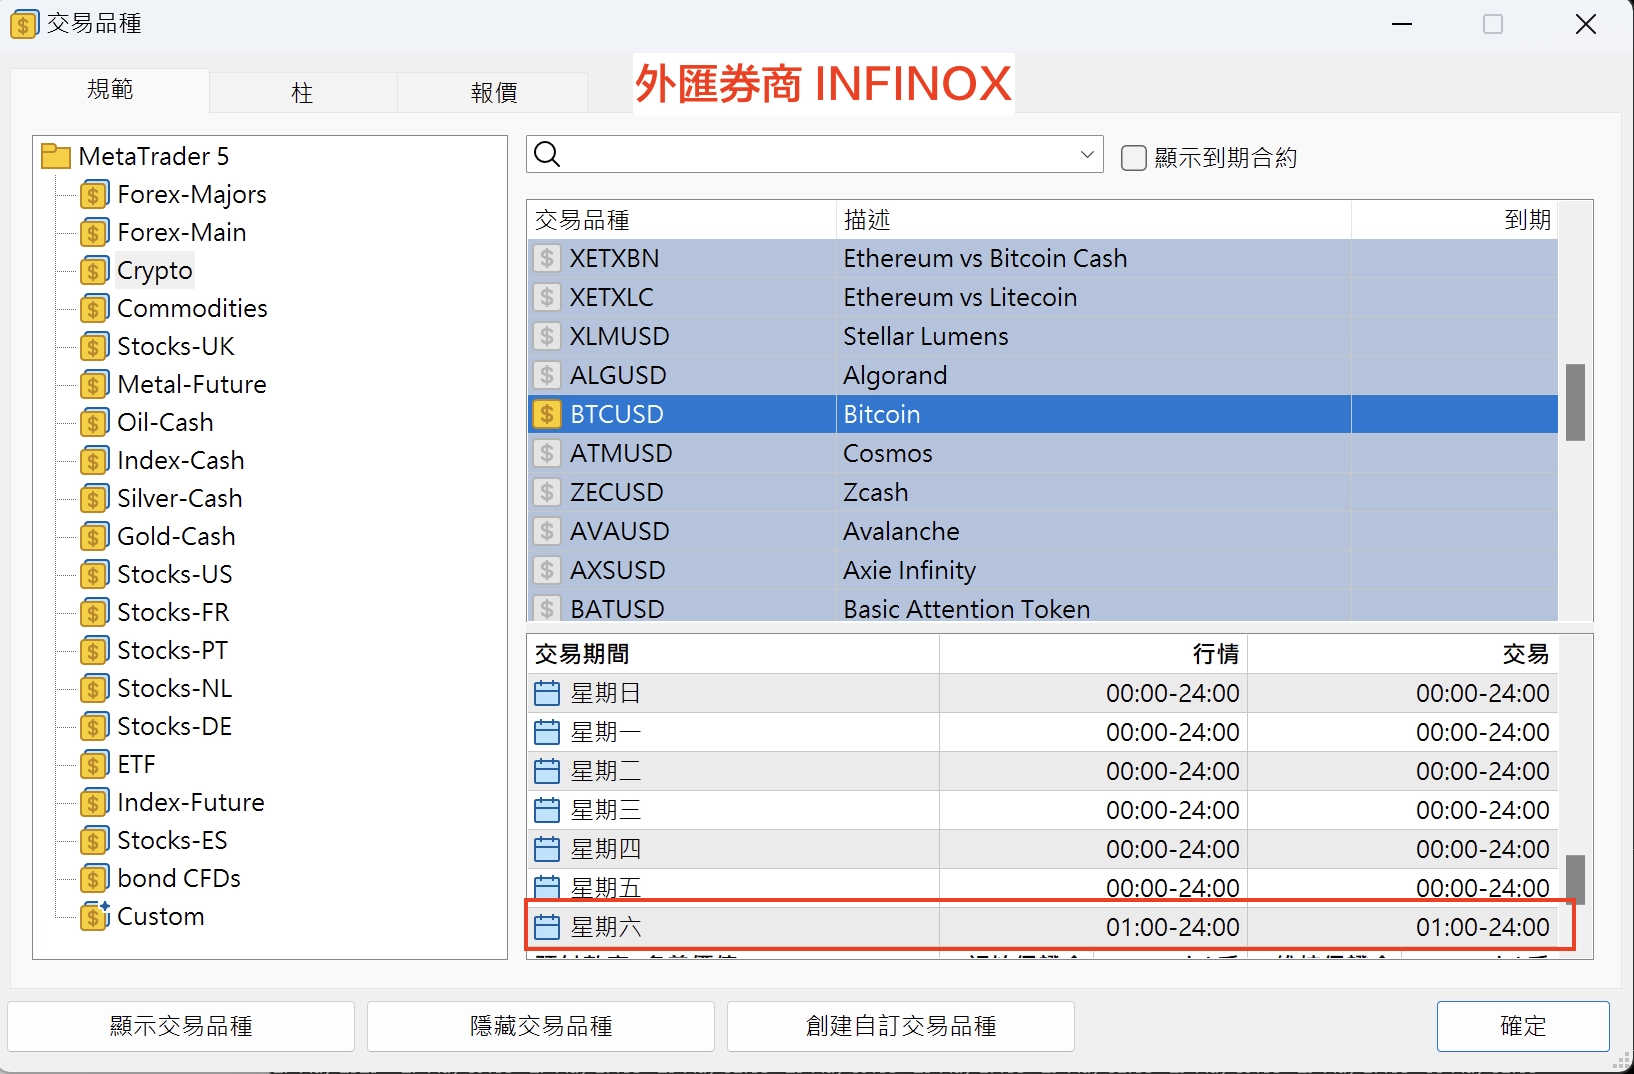Sort by the 描述 column header
Image resolution: width=1634 pixels, height=1074 pixels.
click(x=1094, y=220)
